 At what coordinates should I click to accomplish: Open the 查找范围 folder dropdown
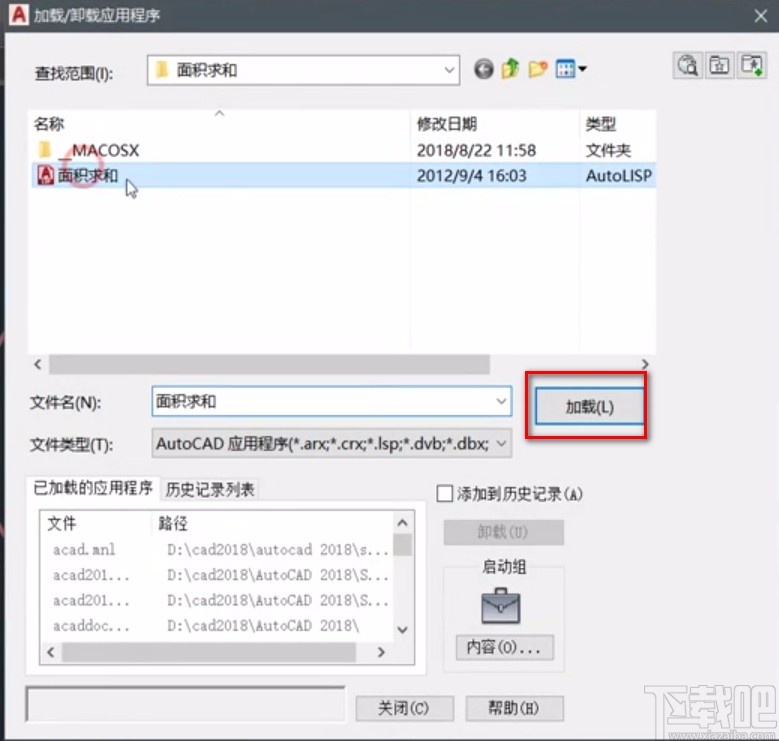coord(303,70)
